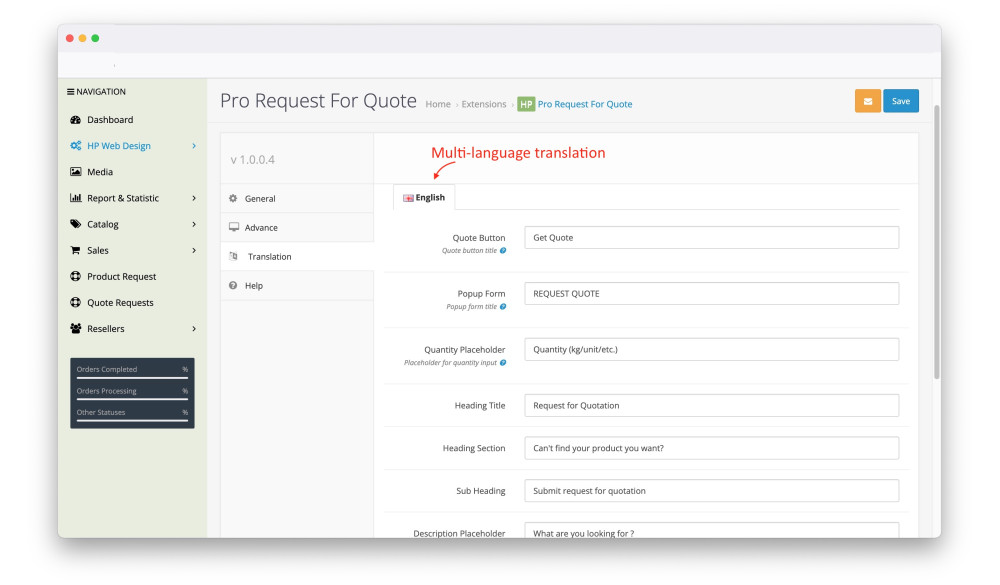Screen dimensions: 1000x585
Task: Click the Orders Completed progress bar
Action: click(132, 378)
